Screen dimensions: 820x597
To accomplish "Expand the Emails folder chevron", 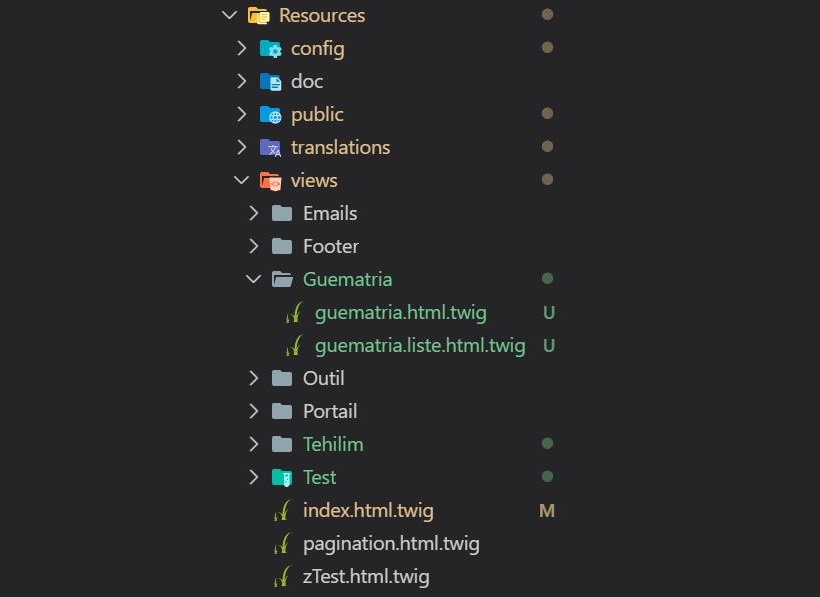I will point(254,213).
